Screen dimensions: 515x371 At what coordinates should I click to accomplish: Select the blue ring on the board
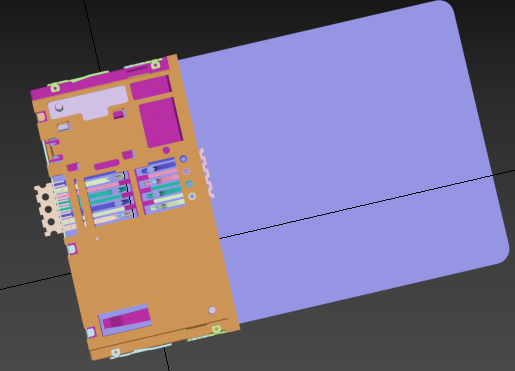pyautogui.click(x=183, y=159)
